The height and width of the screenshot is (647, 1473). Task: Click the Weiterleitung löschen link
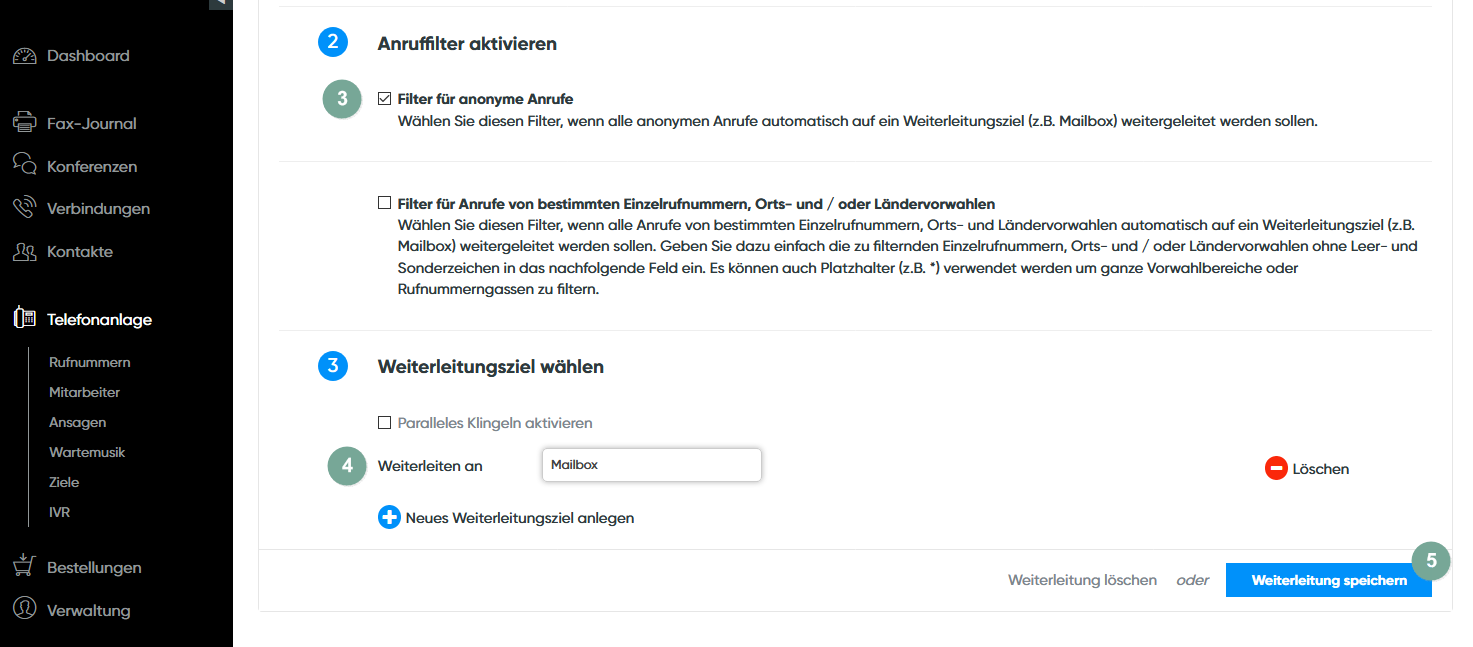click(x=1082, y=580)
